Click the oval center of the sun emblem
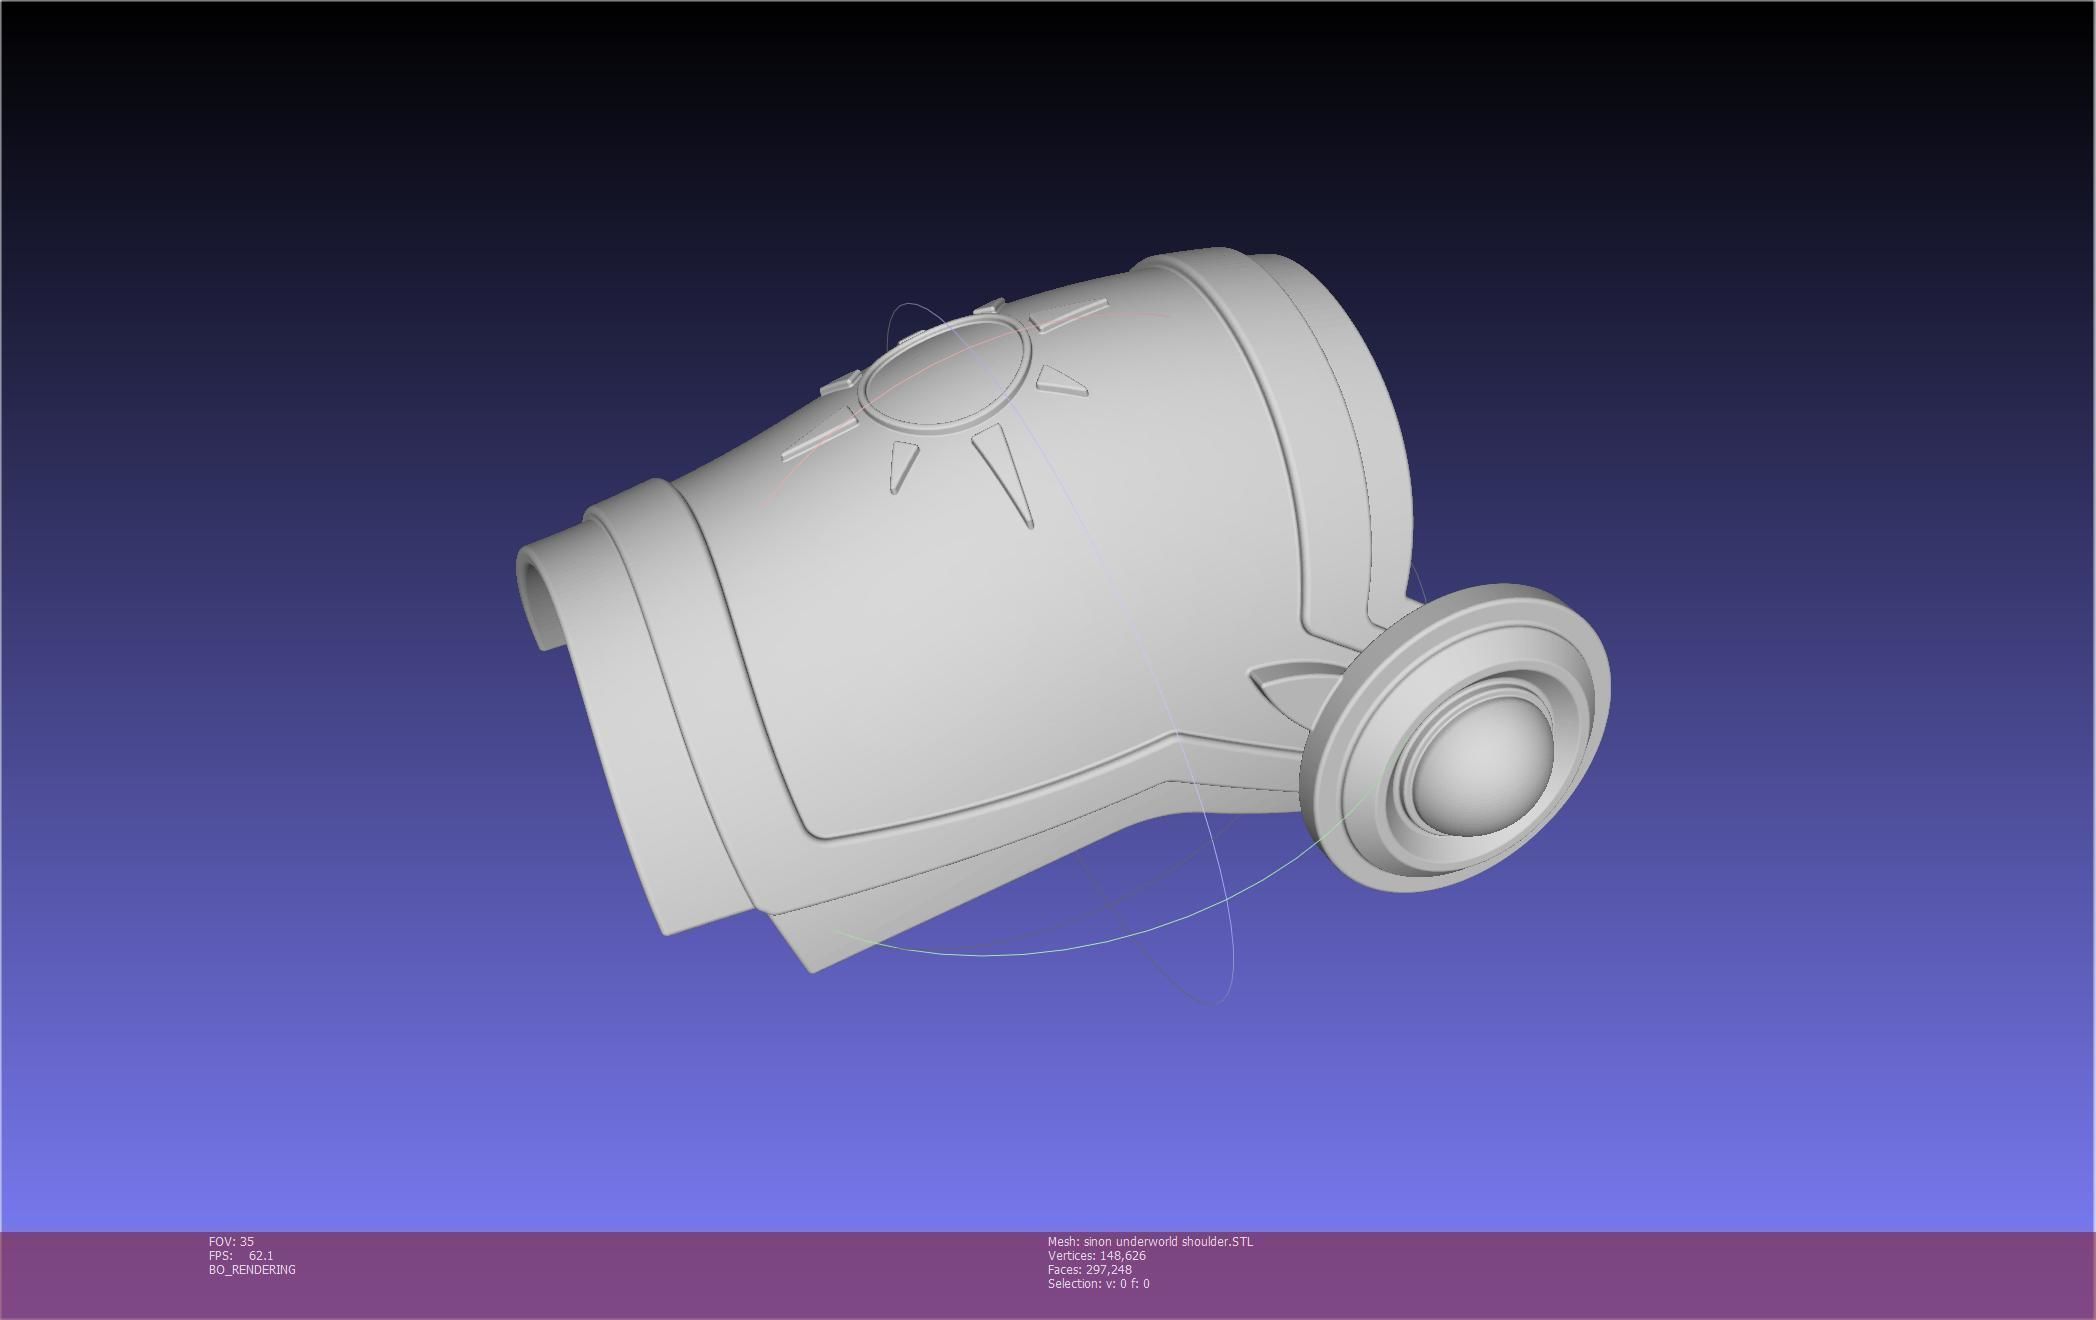This screenshot has width=2096, height=1320. click(x=944, y=372)
